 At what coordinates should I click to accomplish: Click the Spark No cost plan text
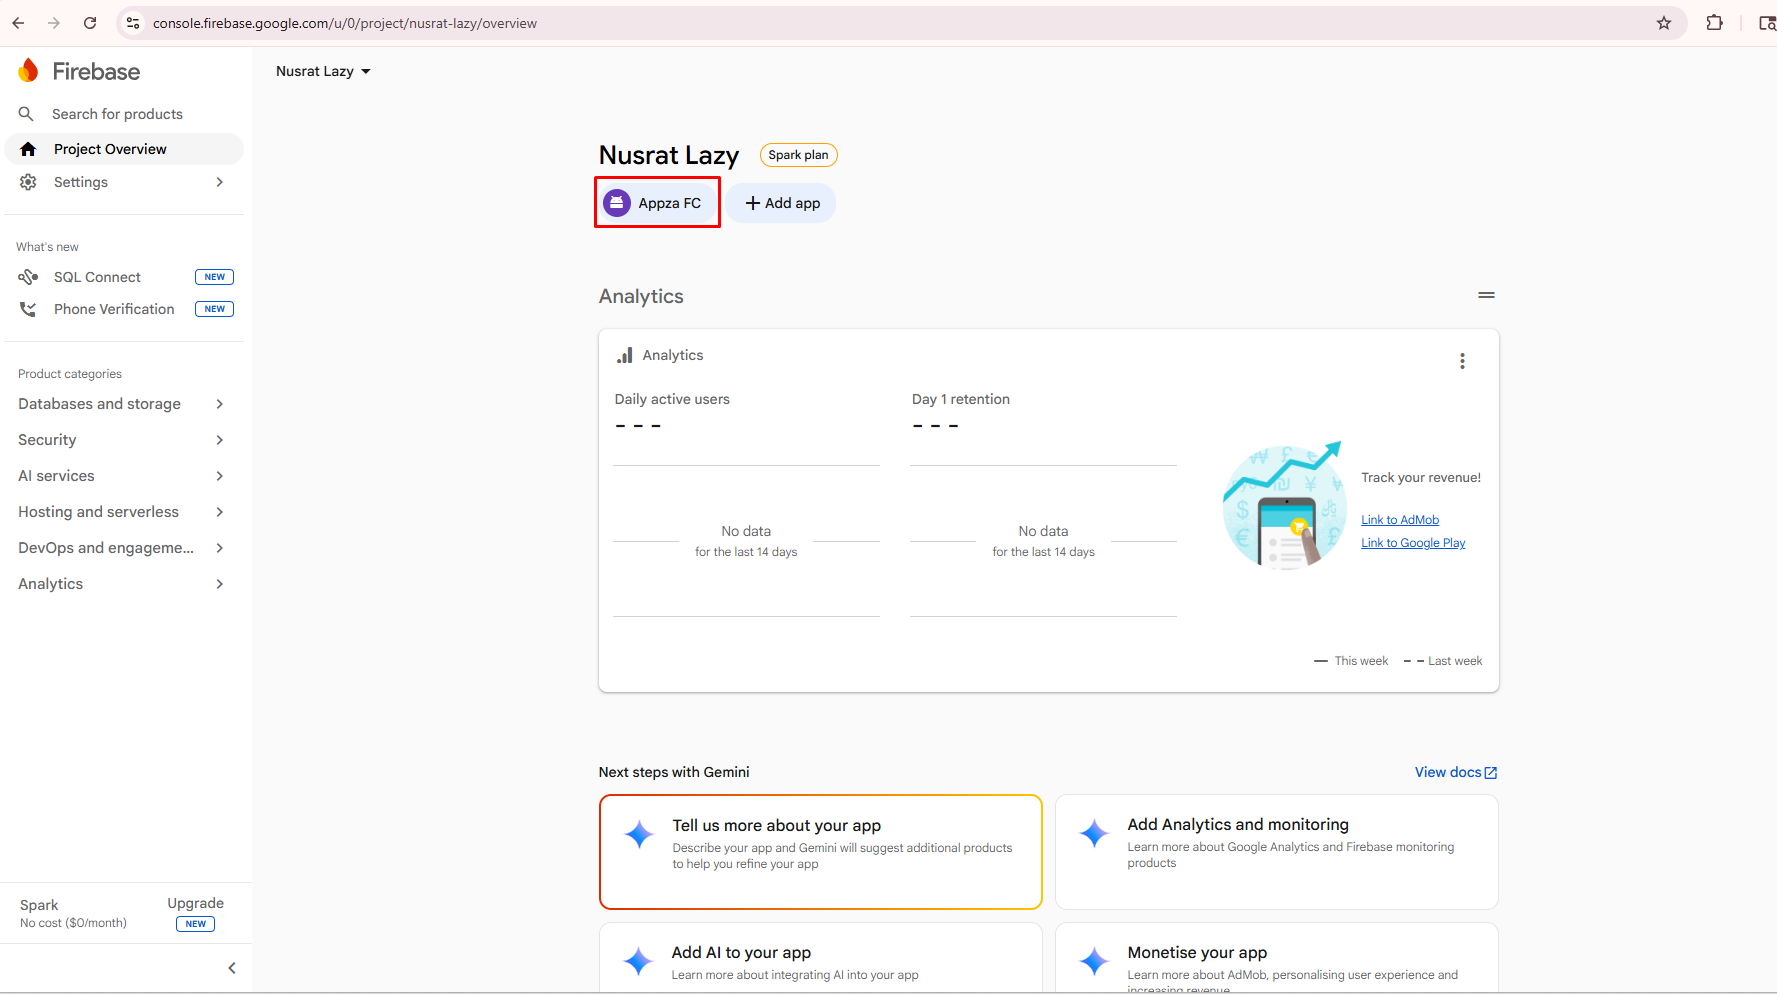[73, 913]
